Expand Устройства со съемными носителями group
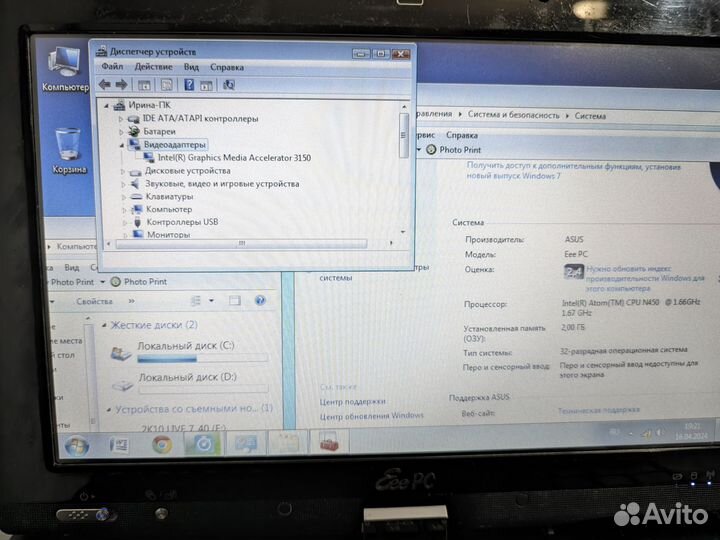720x540 pixels. 108,409
